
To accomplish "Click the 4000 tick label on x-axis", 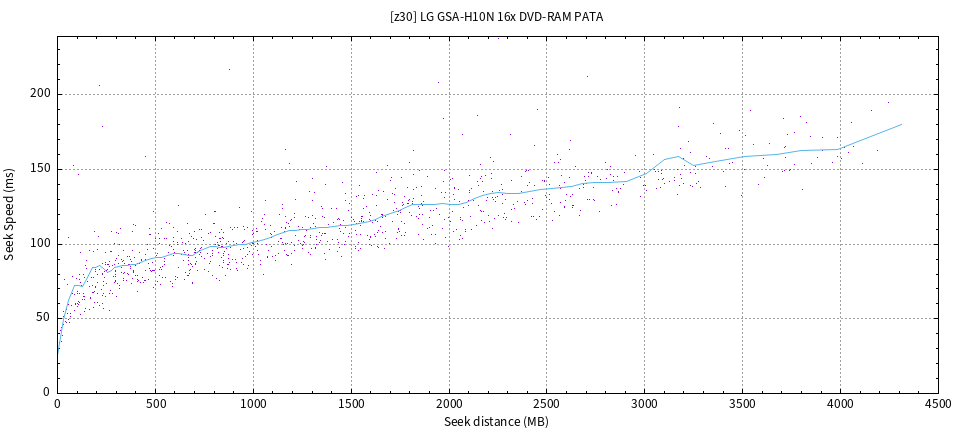I will pos(840,405).
